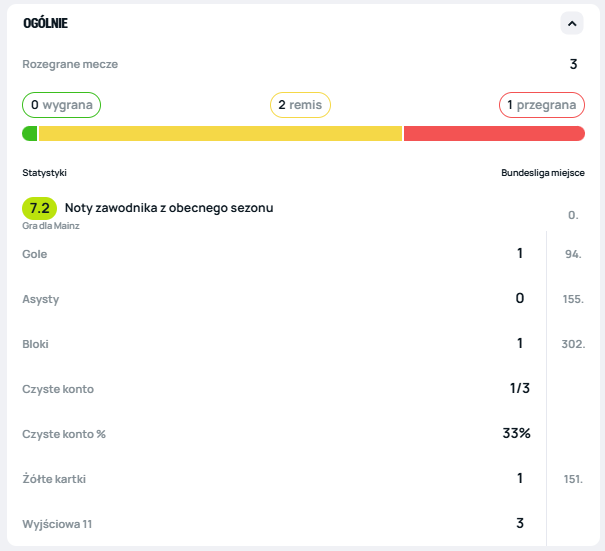Open 'Noty zawodnika z obecnego sezonu'
The image size is (605, 551).
[169, 208]
